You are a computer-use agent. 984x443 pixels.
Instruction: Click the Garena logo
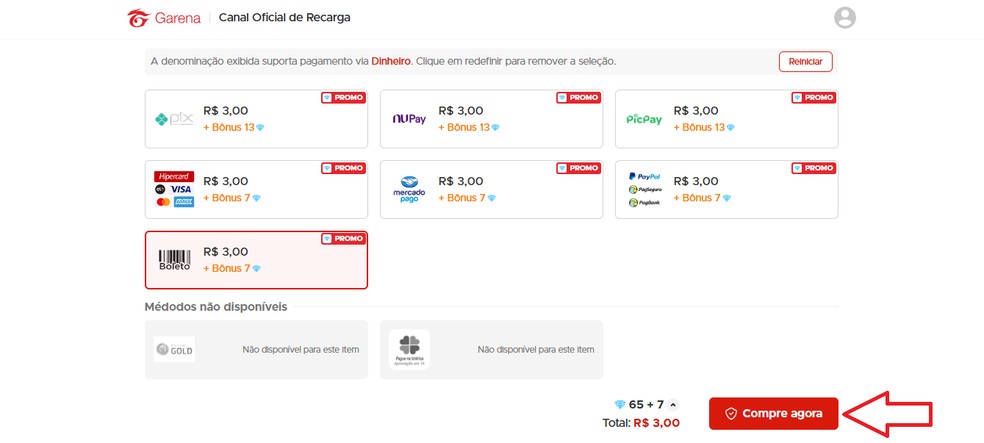tap(164, 18)
